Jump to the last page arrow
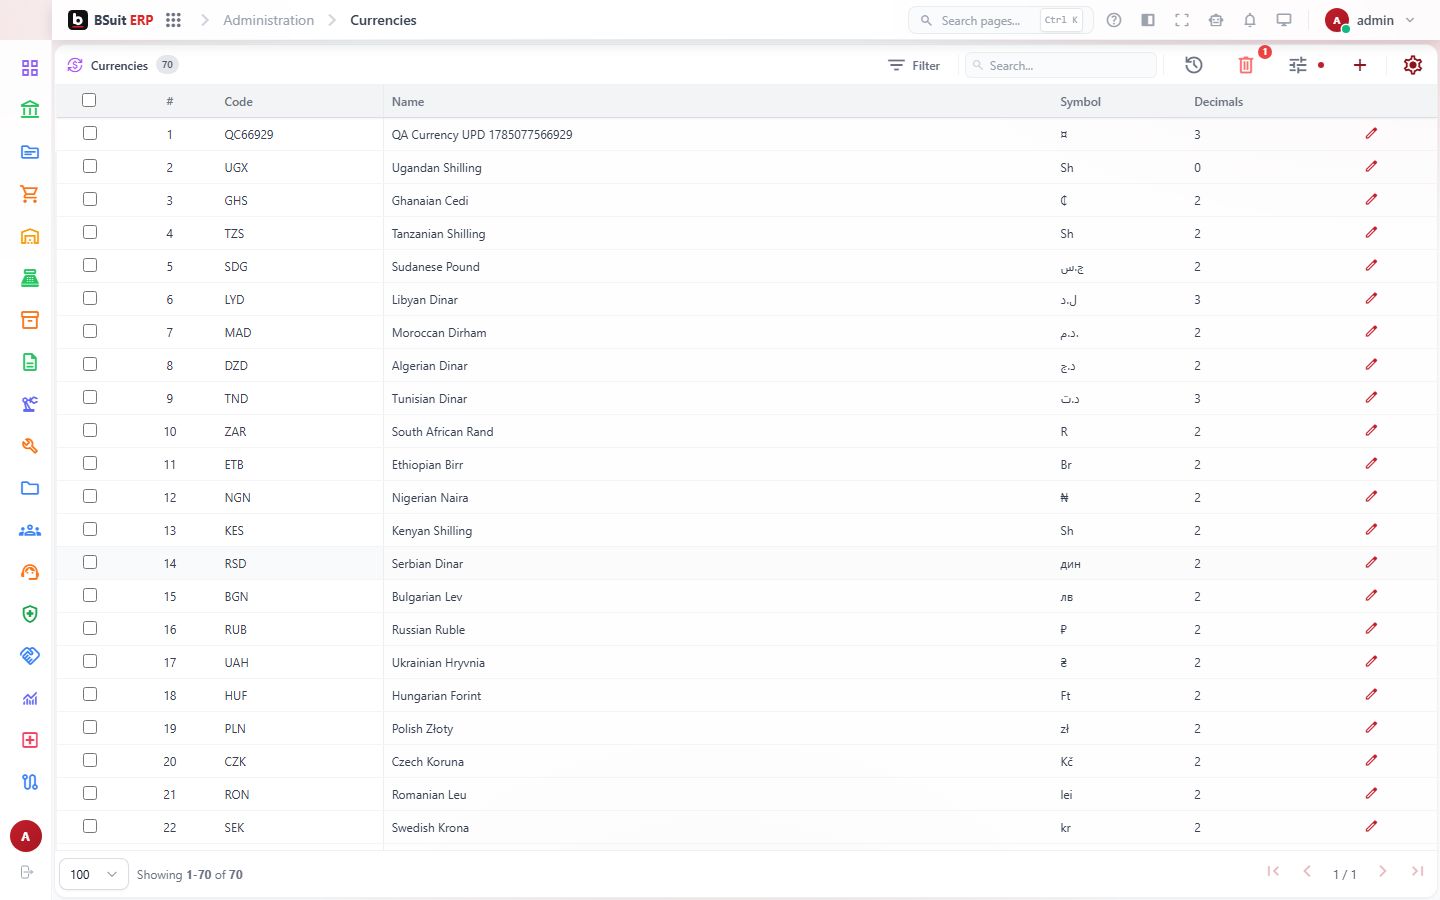The width and height of the screenshot is (1440, 900). (x=1417, y=872)
